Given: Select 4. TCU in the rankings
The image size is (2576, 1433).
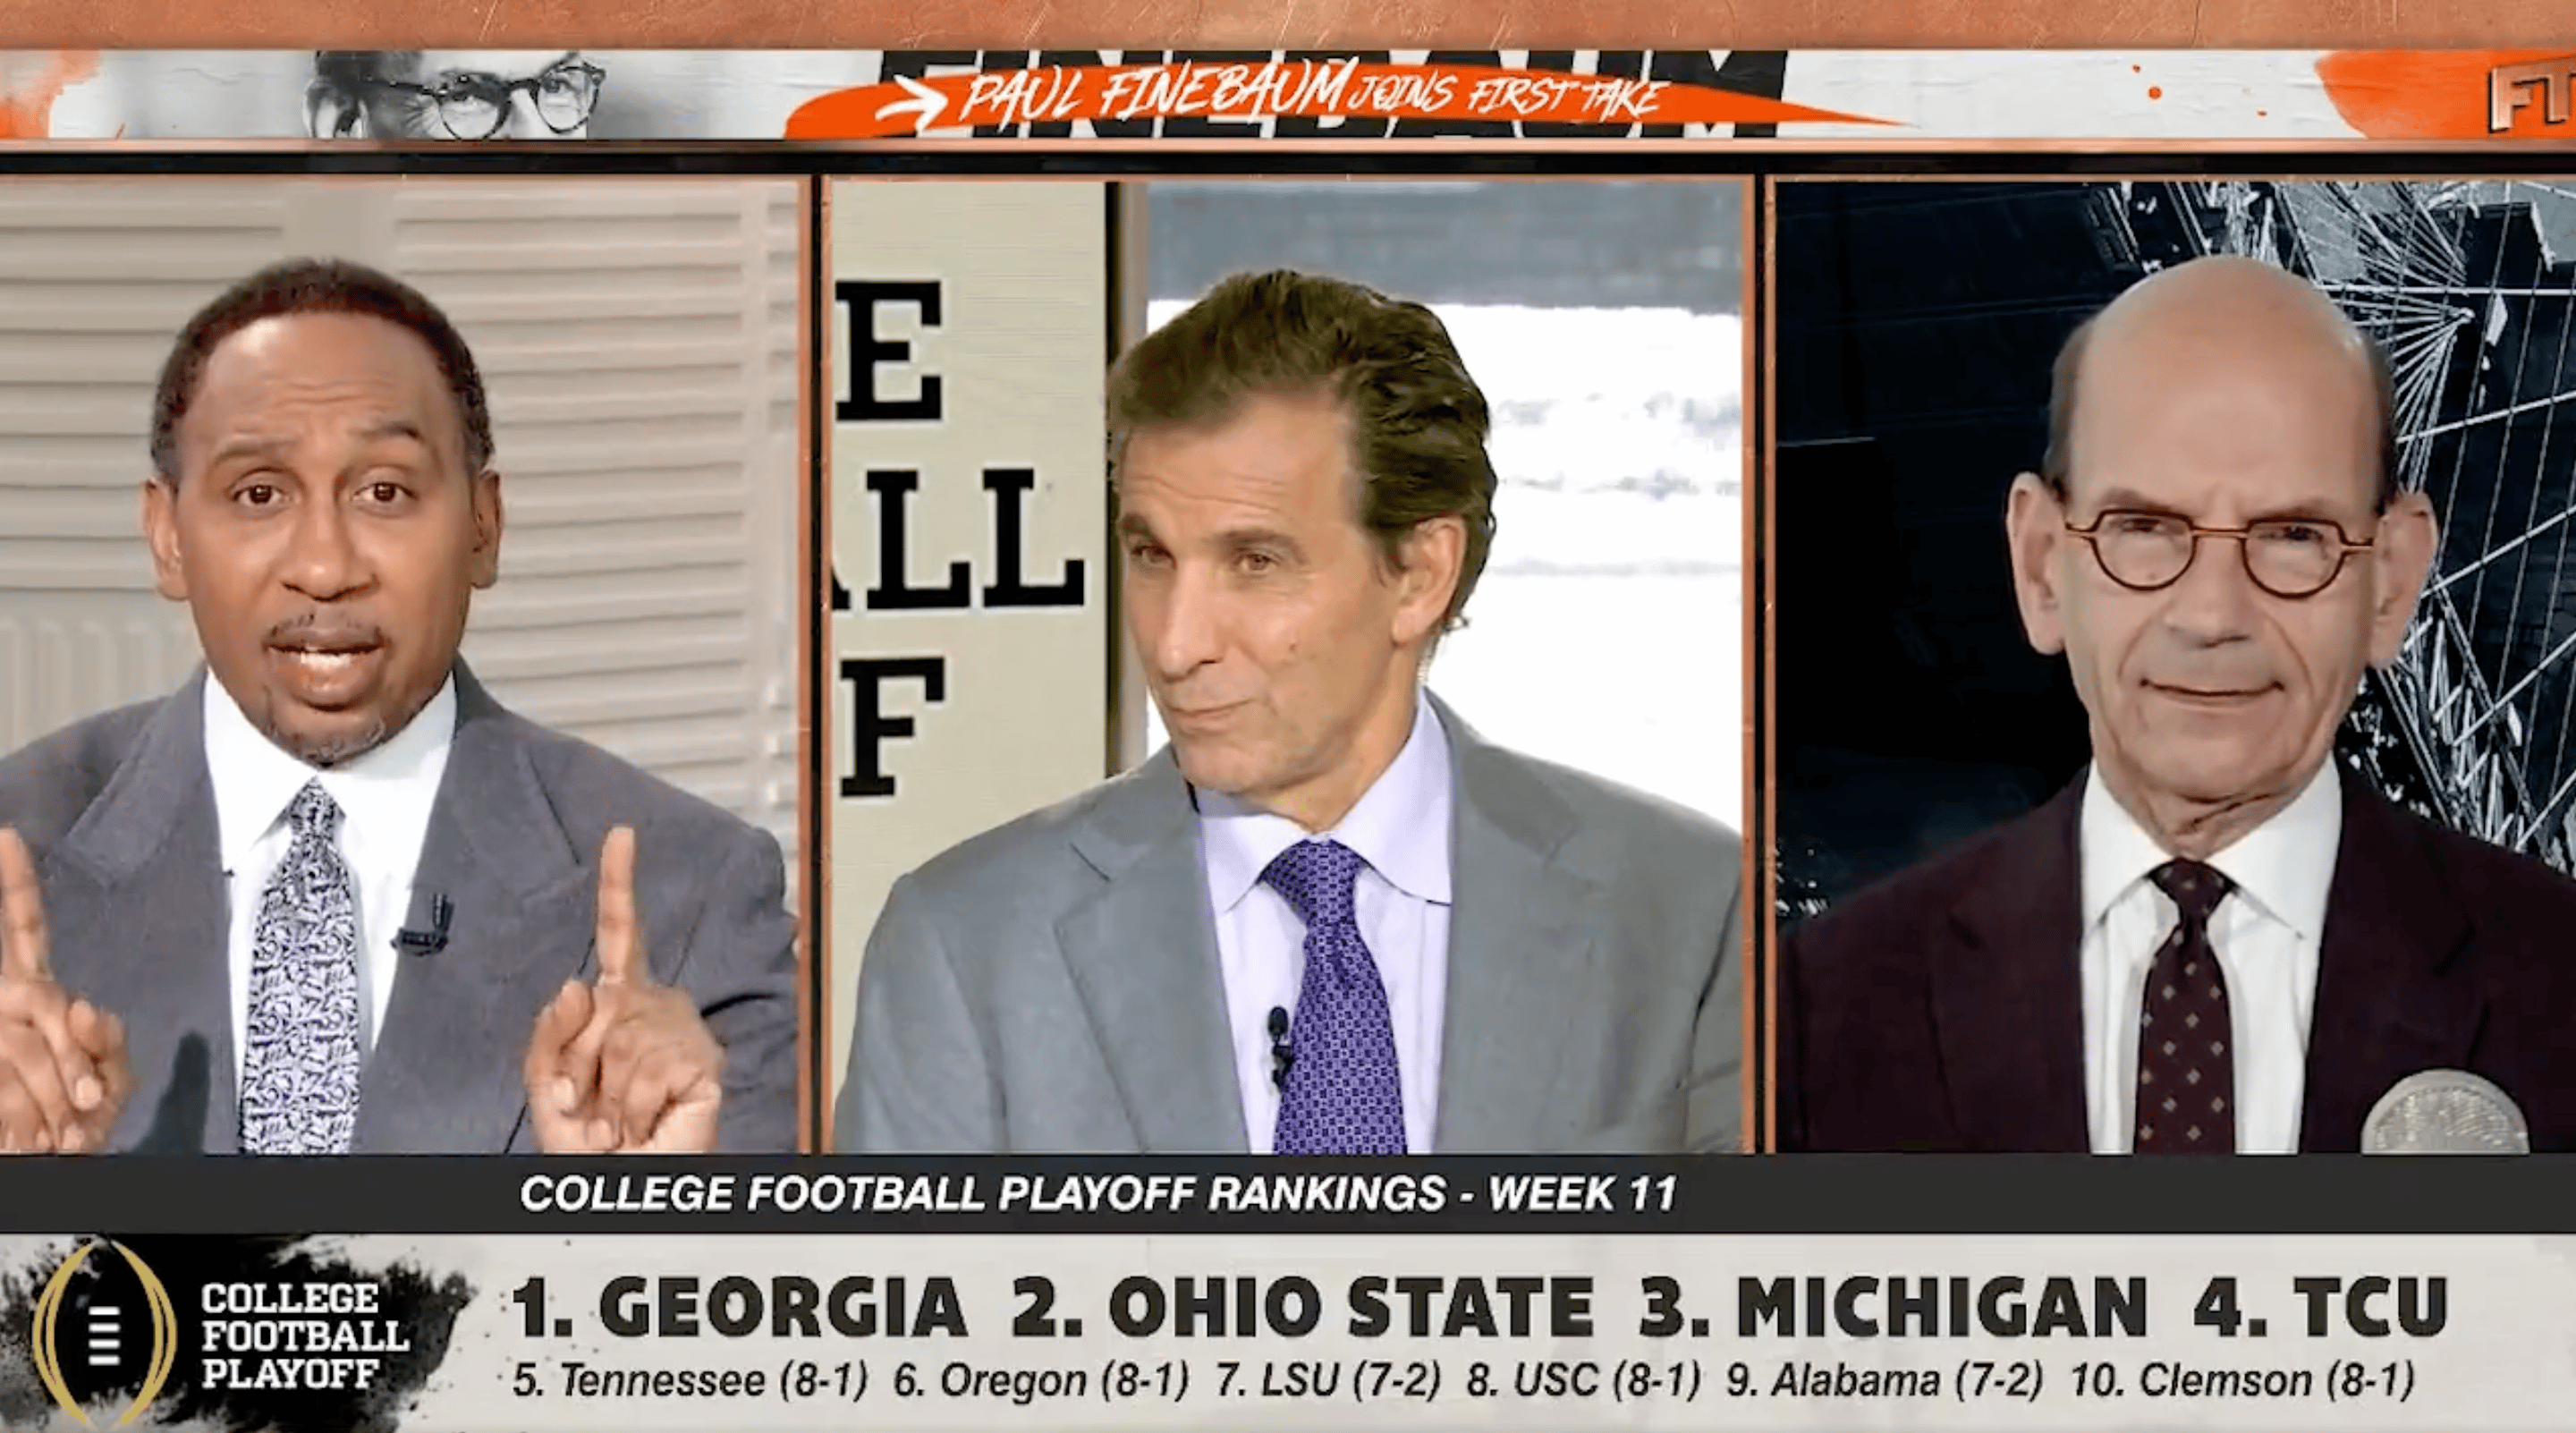Looking at the screenshot, I should click(2320, 1306).
